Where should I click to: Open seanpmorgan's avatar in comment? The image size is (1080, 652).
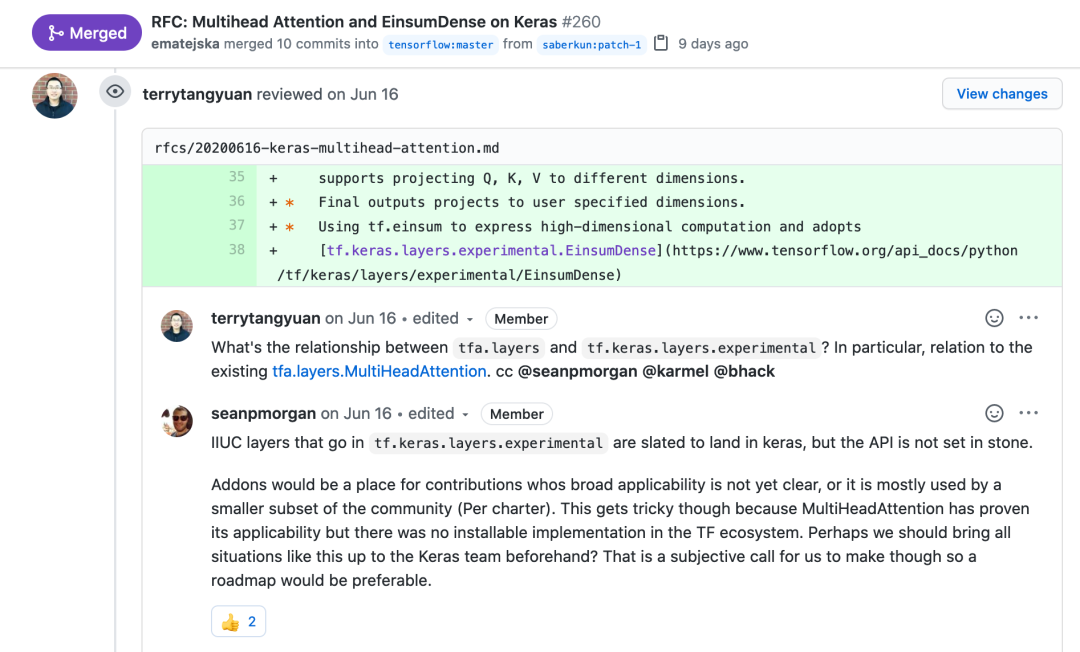tap(177, 421)
